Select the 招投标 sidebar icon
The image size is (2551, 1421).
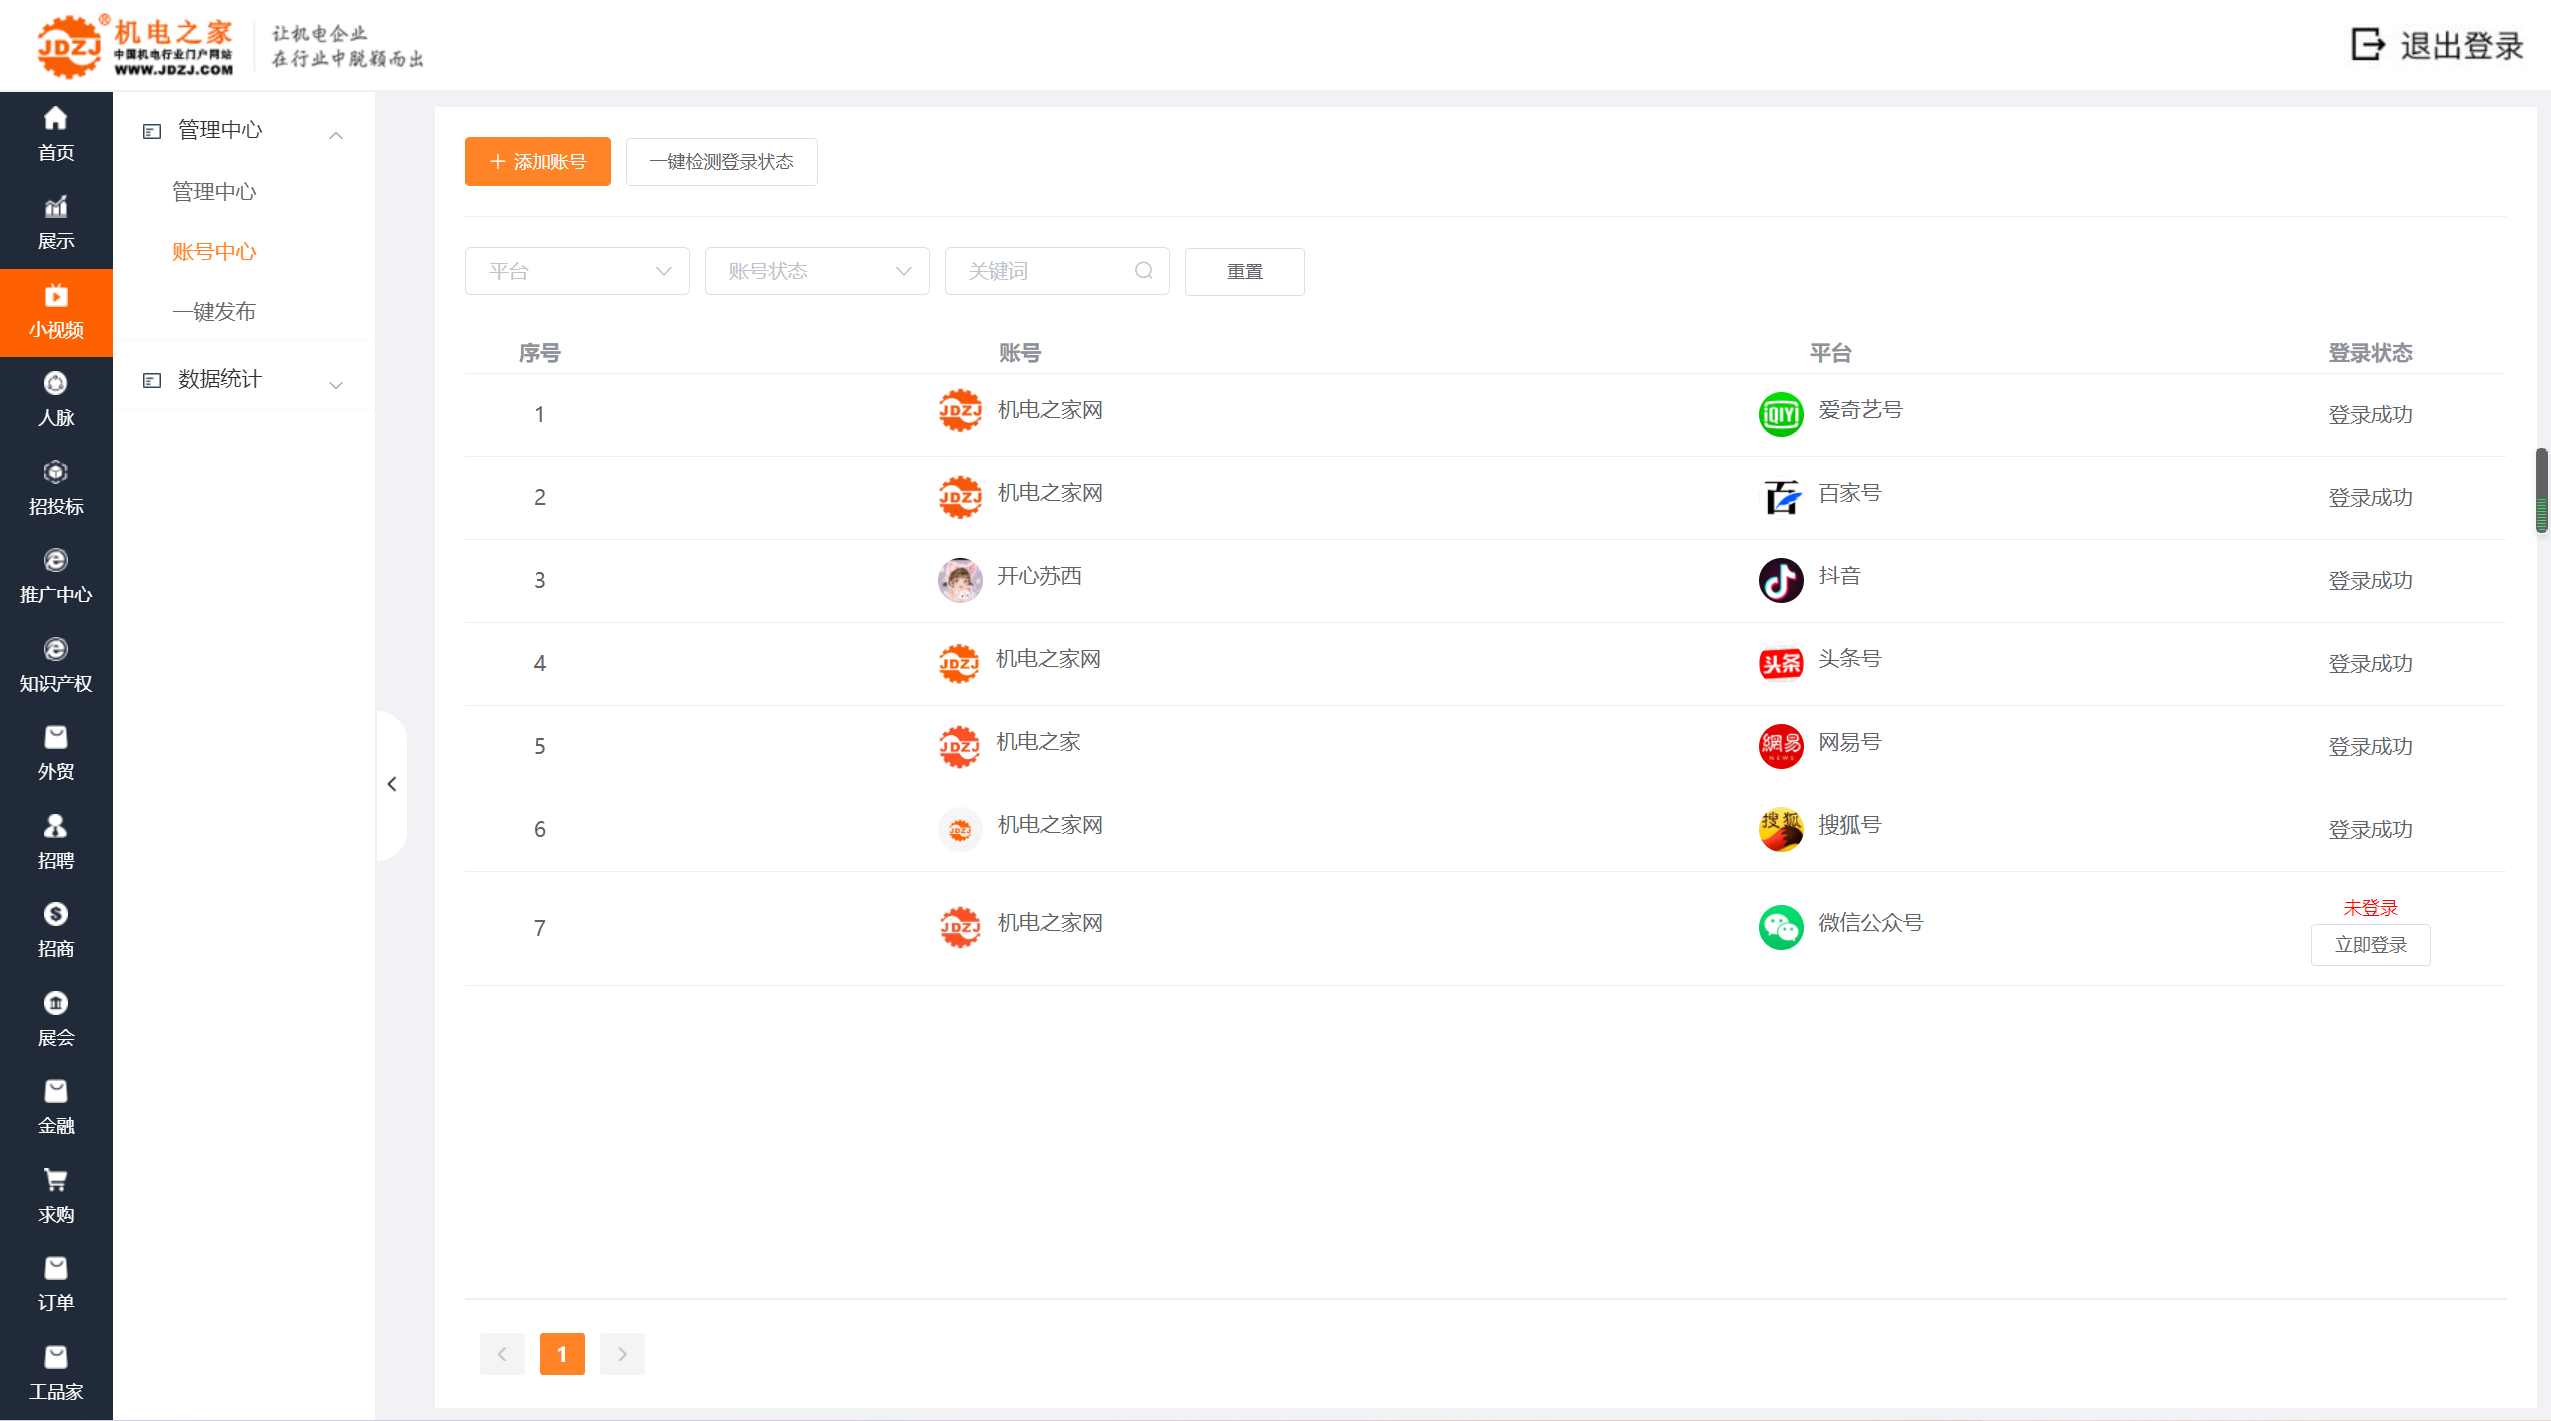pos(56,472)
